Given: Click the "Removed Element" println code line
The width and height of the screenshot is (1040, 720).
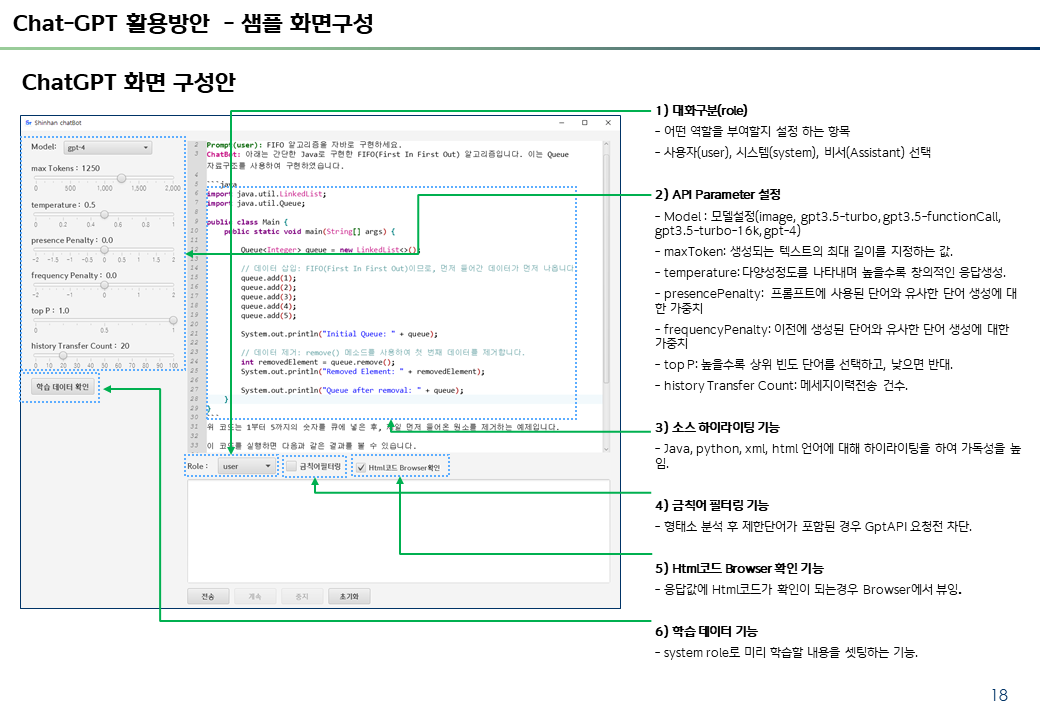Looking at the screenshot, I should (363, 371).
